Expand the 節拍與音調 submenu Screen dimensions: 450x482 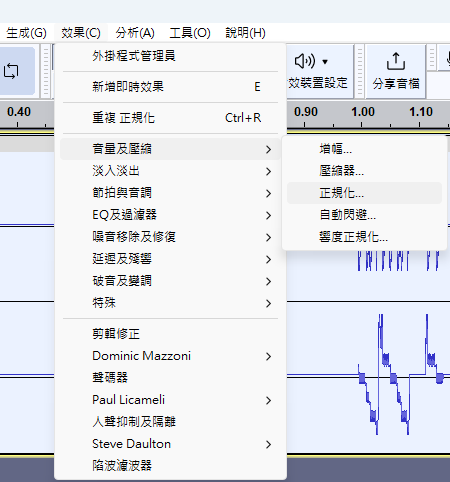click(x=170, y=193)
